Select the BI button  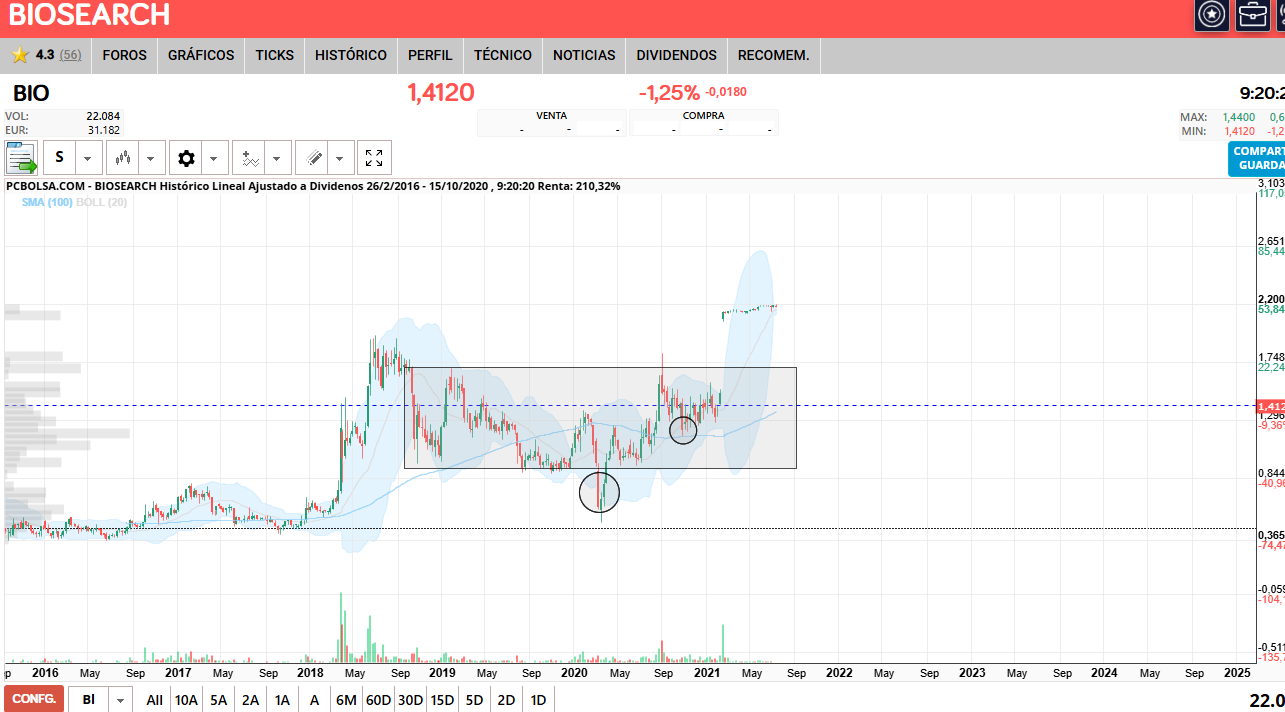[89, 700]
